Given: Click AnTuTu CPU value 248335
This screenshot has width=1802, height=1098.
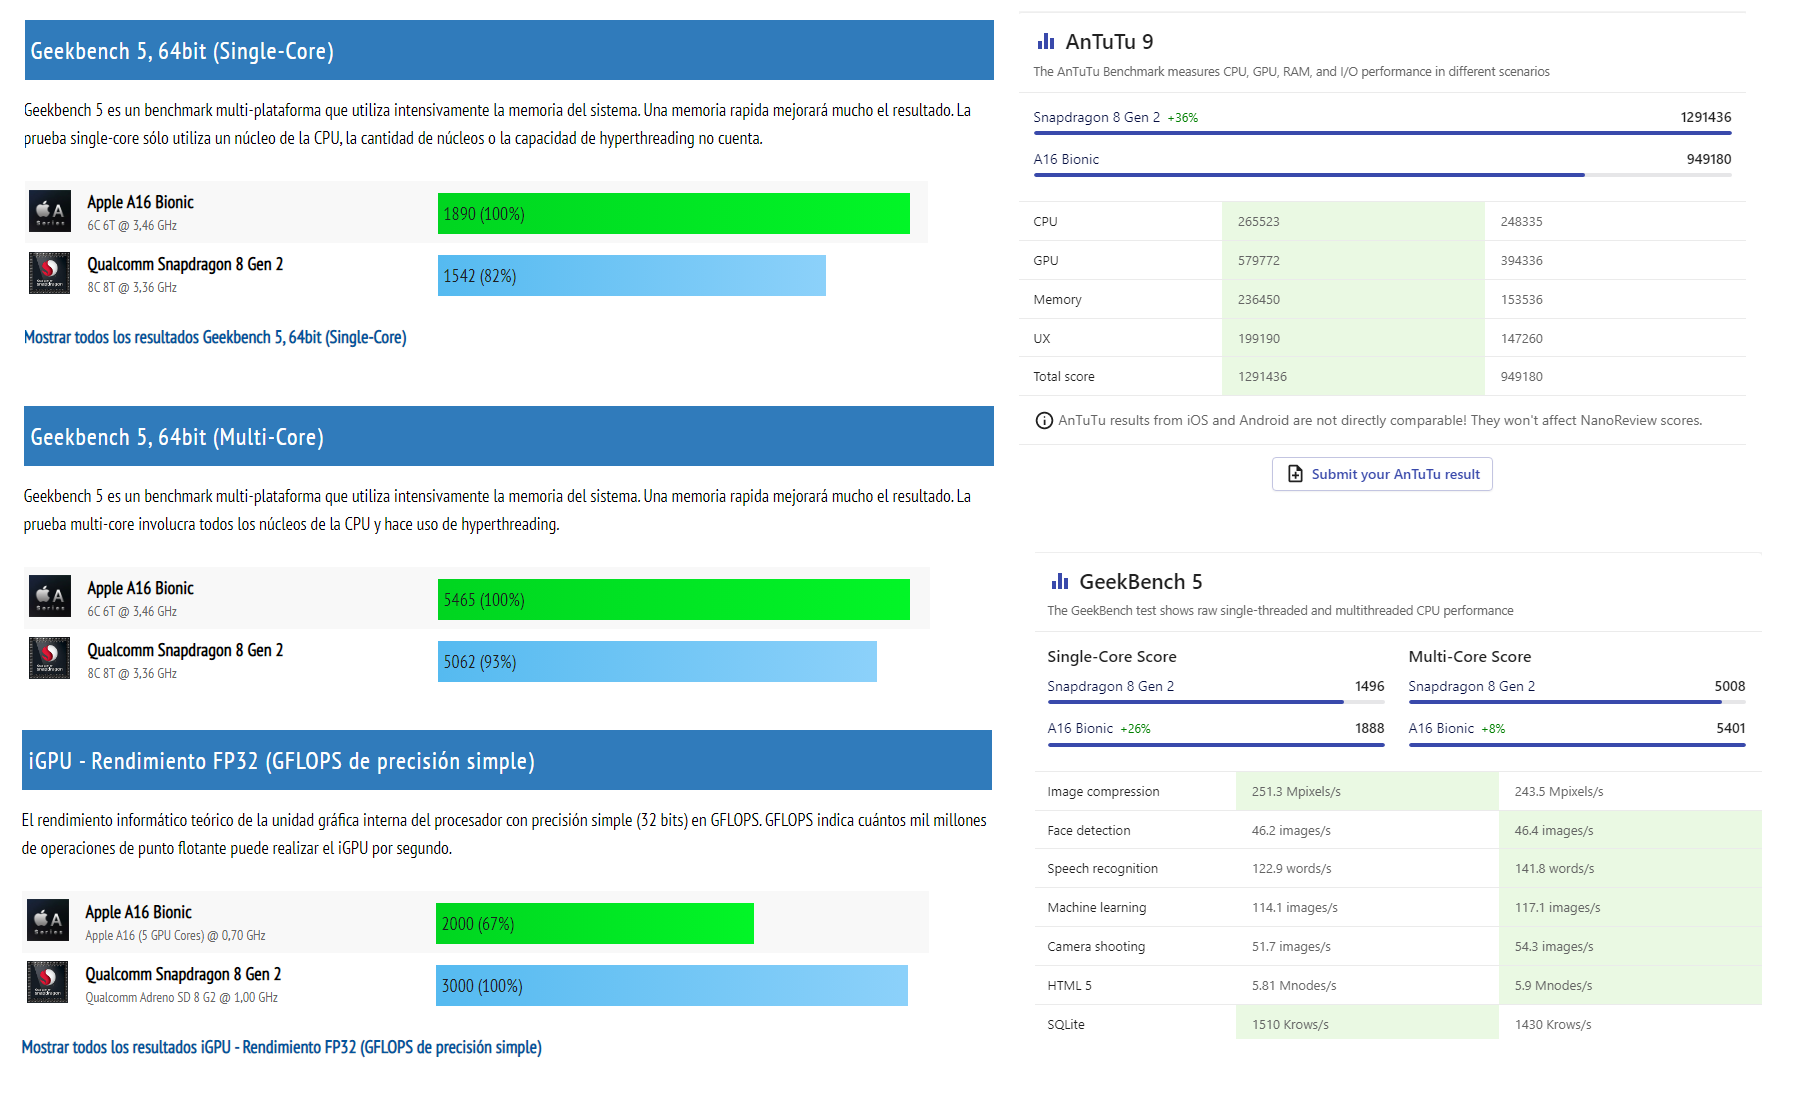Looking at the screenshot, I should (1521, 222).
